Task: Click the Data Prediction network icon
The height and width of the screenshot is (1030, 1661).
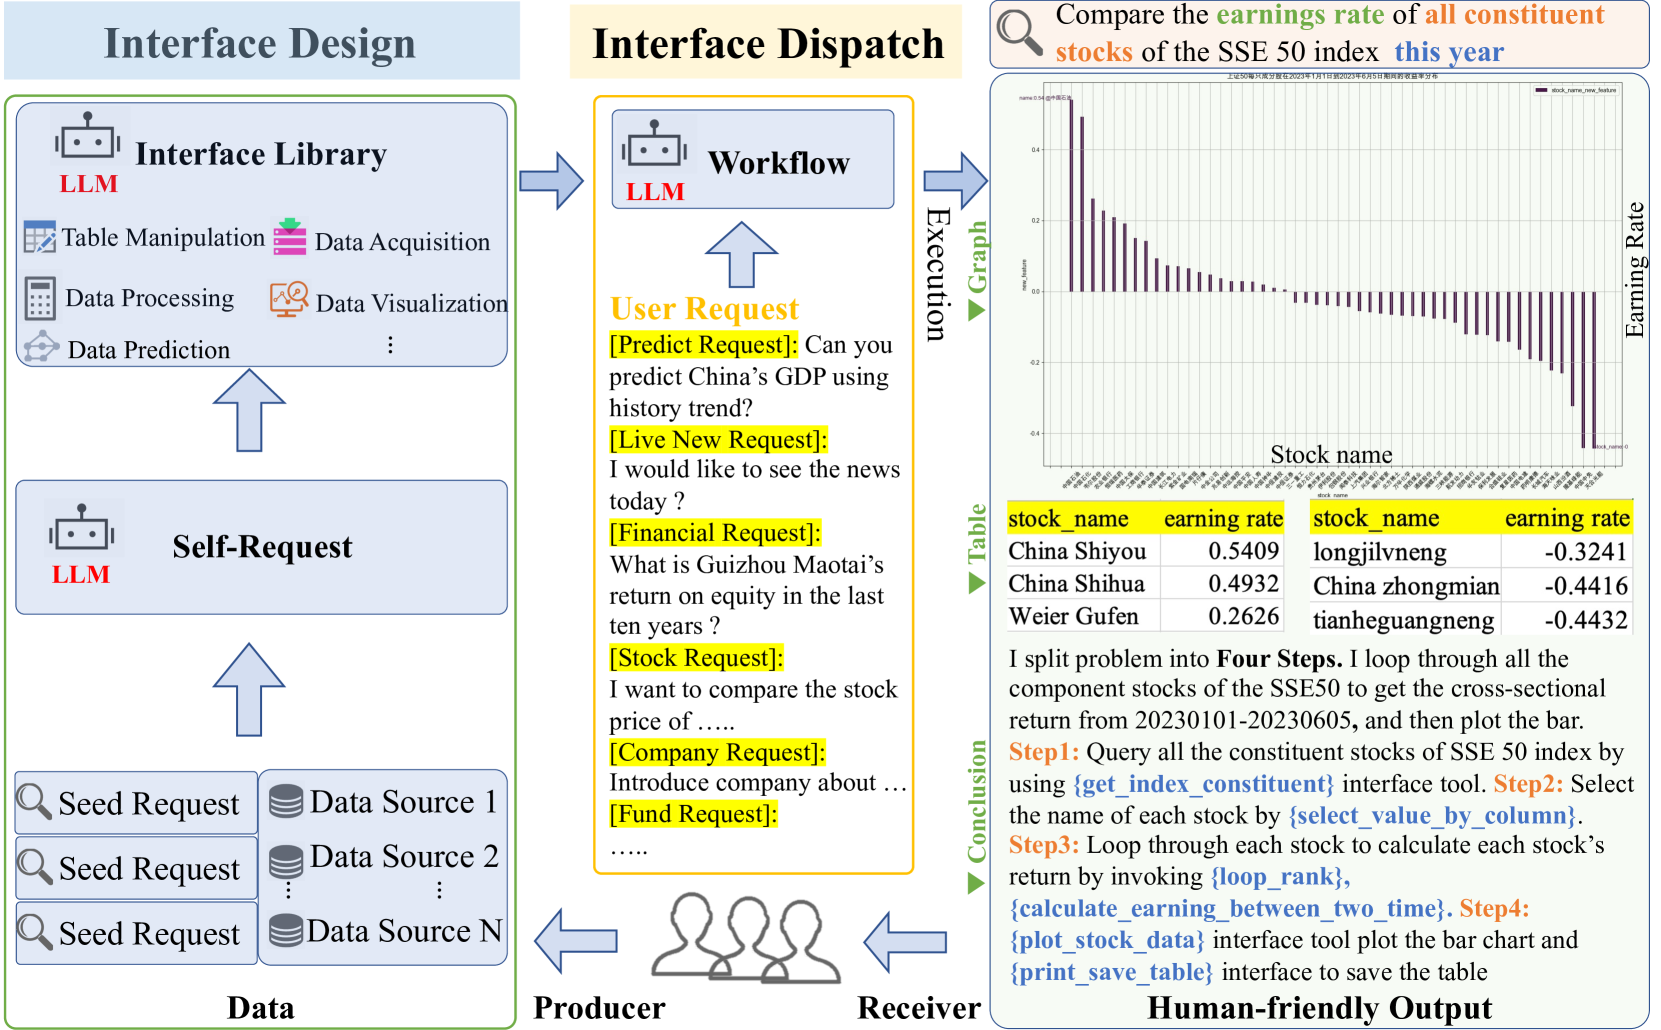Action: point(41,347)
